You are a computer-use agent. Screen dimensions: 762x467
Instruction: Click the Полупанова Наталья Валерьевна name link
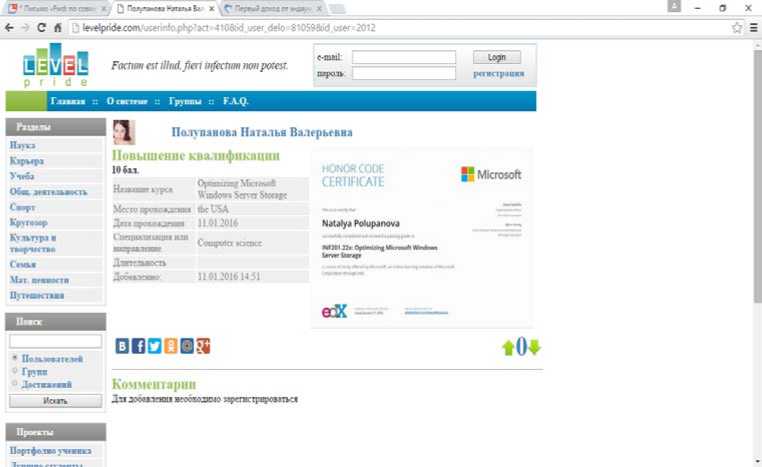pyautogui.click(x=262, y=132)
